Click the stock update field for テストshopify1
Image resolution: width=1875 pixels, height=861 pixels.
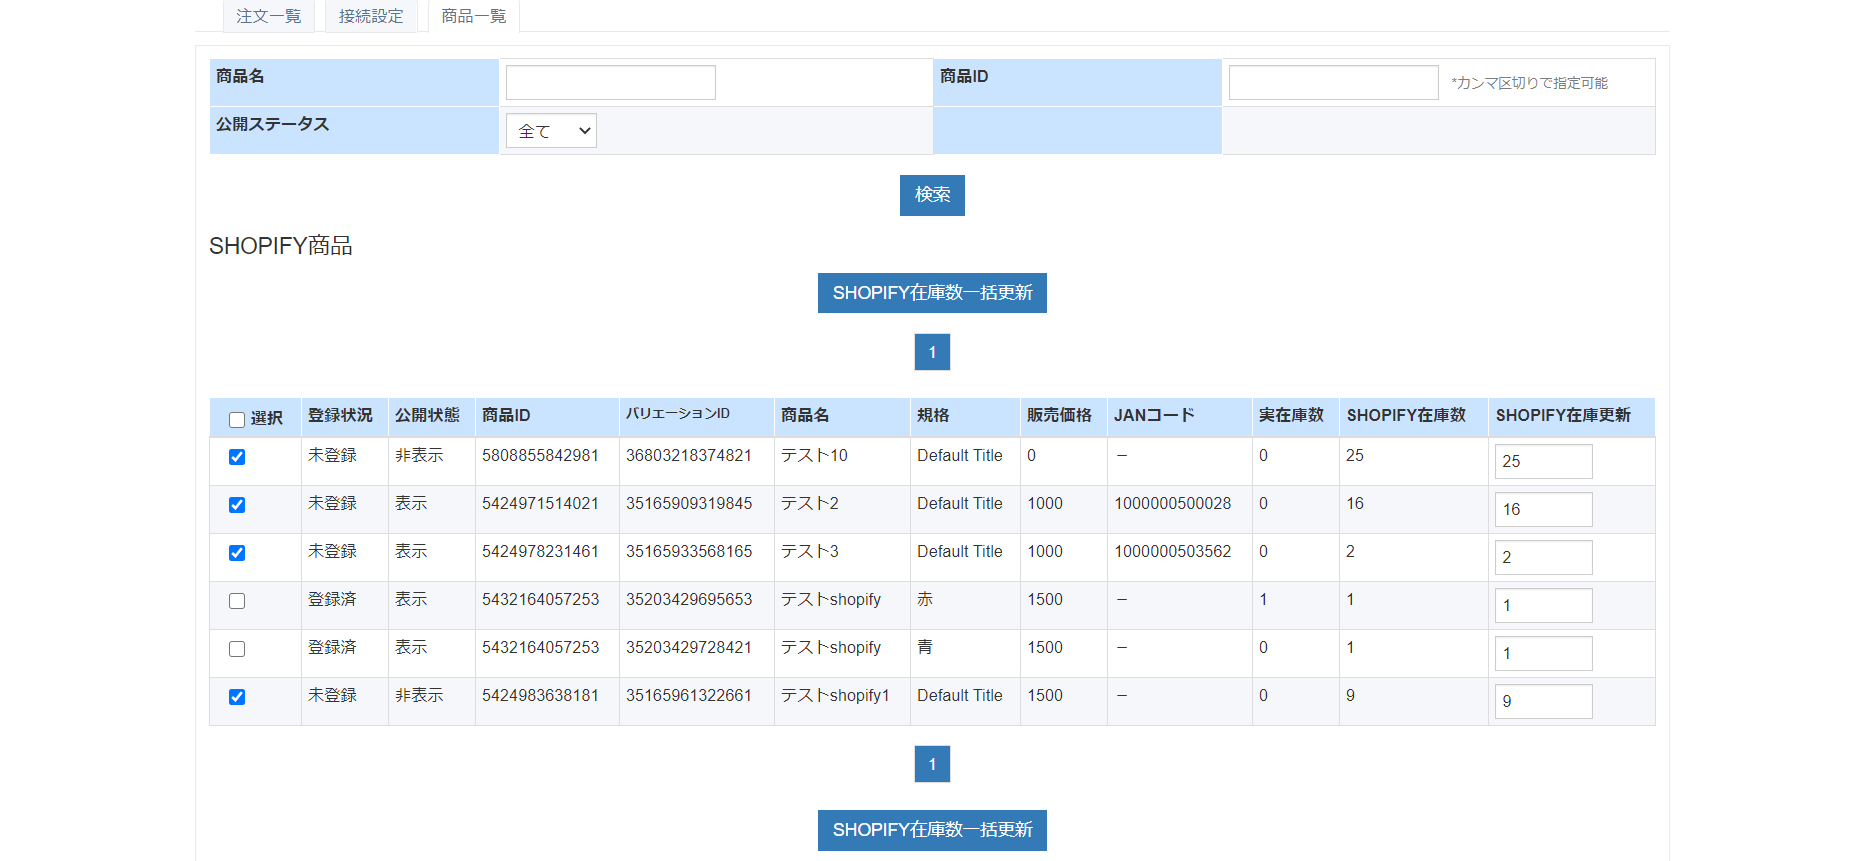click(1543, 701)
